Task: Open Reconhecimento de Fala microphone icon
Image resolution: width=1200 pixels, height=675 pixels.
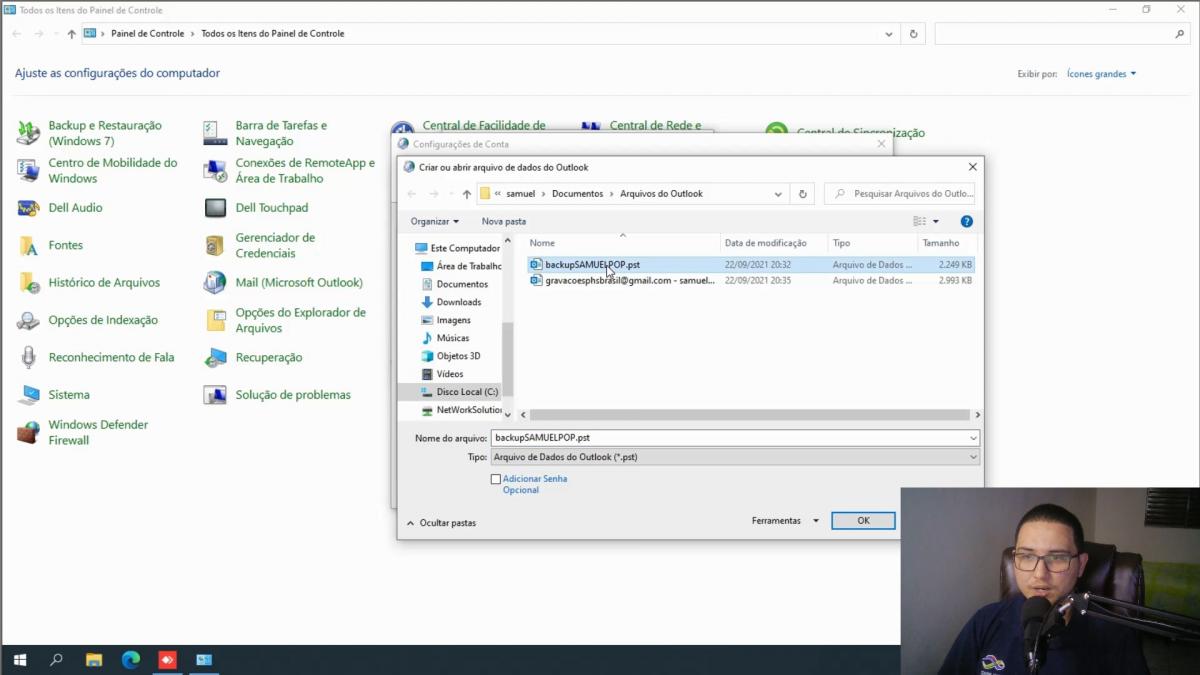Action: click(x=29, y=357)
